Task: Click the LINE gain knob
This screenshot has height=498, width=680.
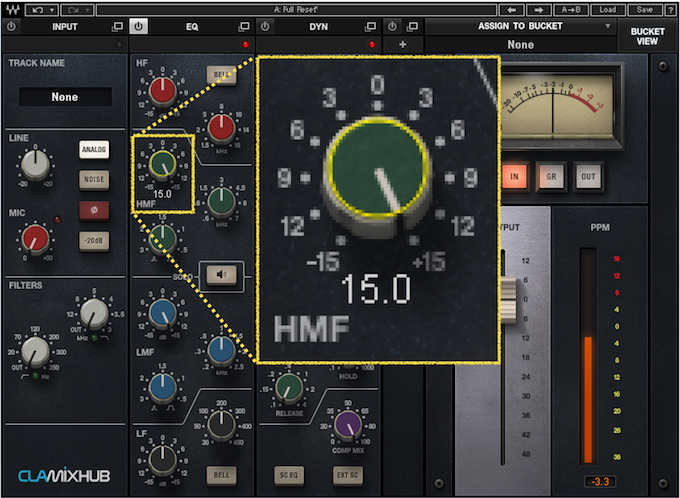Action: pyautogui.click(x=36, y=164)
